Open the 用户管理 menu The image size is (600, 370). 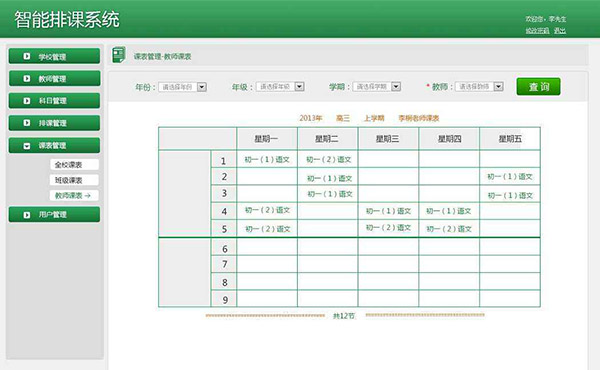point(54,215)
